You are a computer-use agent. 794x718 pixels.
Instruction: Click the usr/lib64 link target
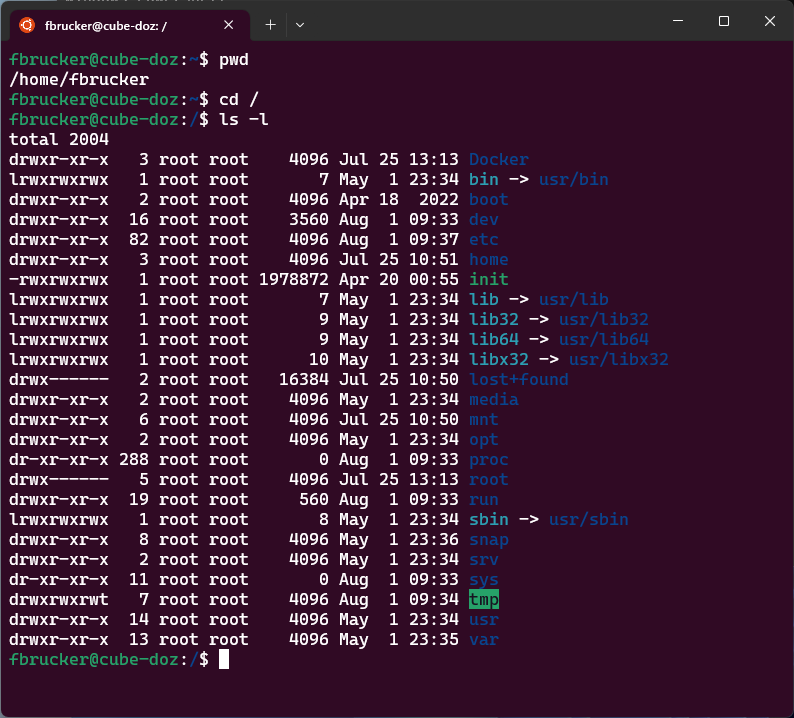(604, 339)
